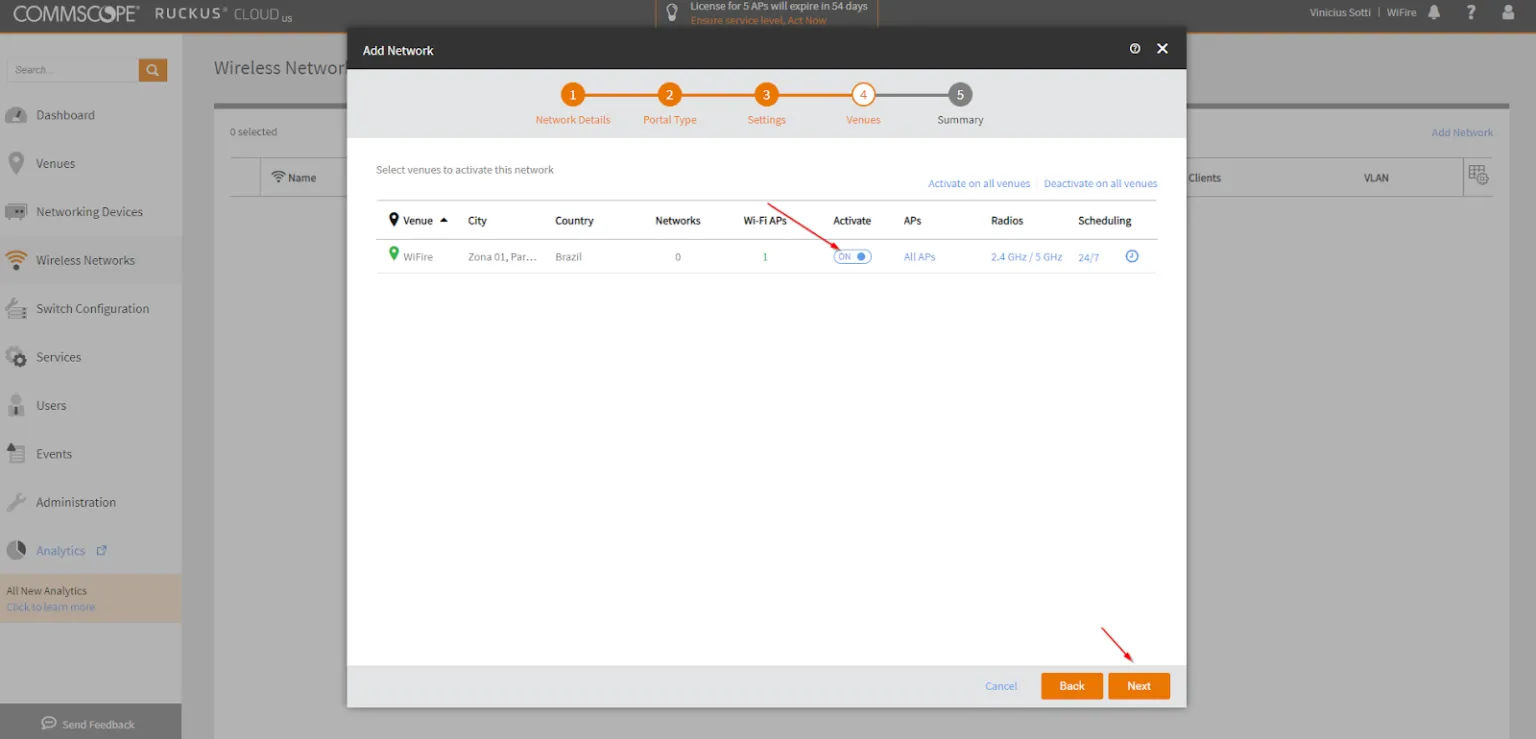Click the license lightbulb icon
1536x739 pixels.
(x=672, y=12)
